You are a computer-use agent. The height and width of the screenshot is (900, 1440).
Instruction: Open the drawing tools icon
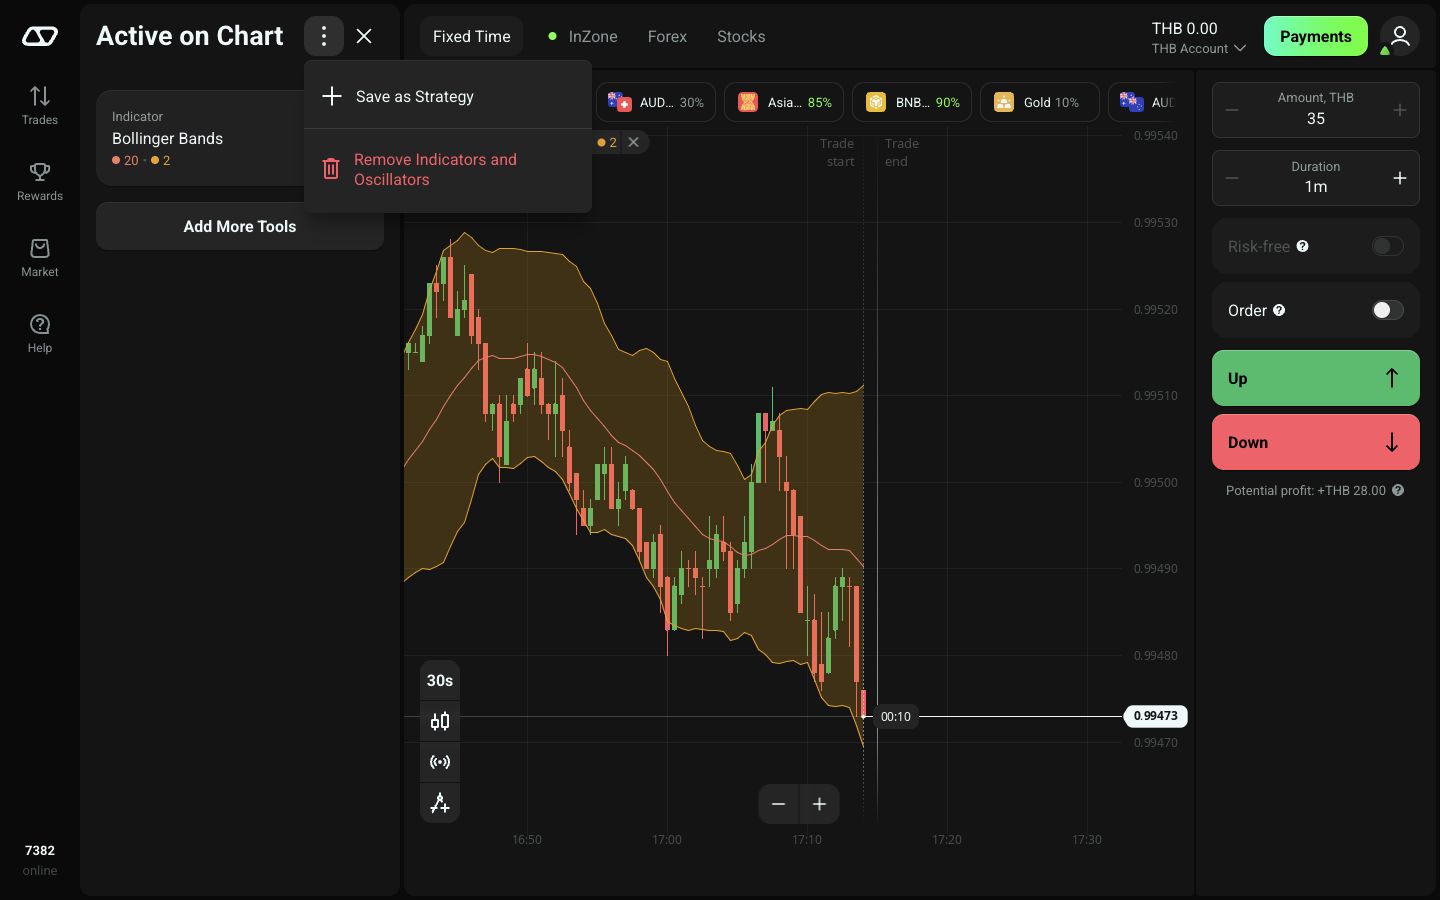pyautogui.click(x=440, y=803)
